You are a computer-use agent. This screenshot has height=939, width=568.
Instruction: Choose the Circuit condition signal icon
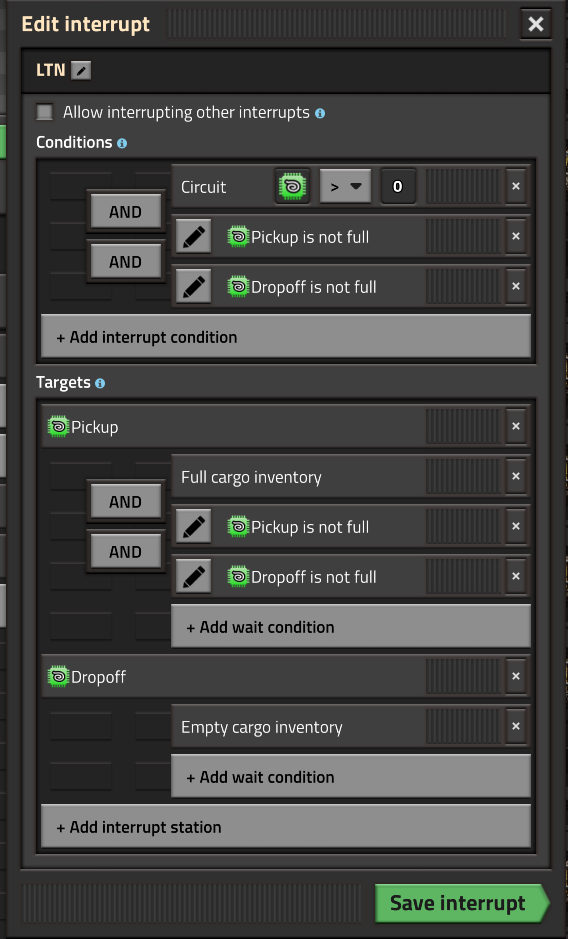pos(292,187)
